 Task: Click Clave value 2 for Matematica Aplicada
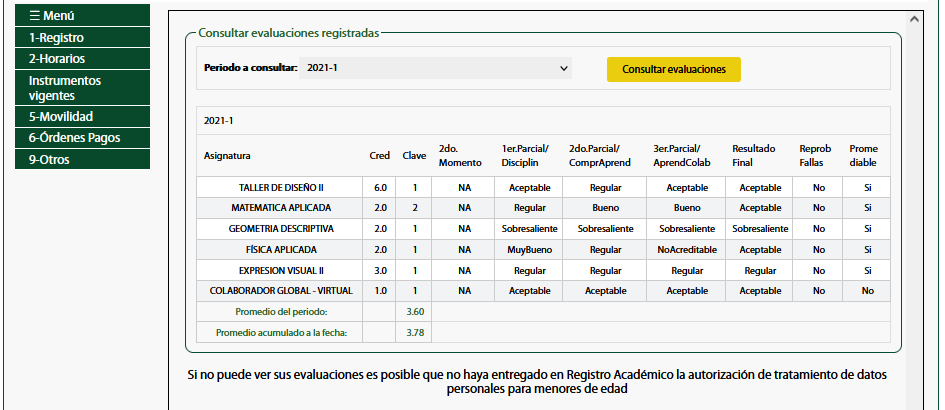pos(415,208)
